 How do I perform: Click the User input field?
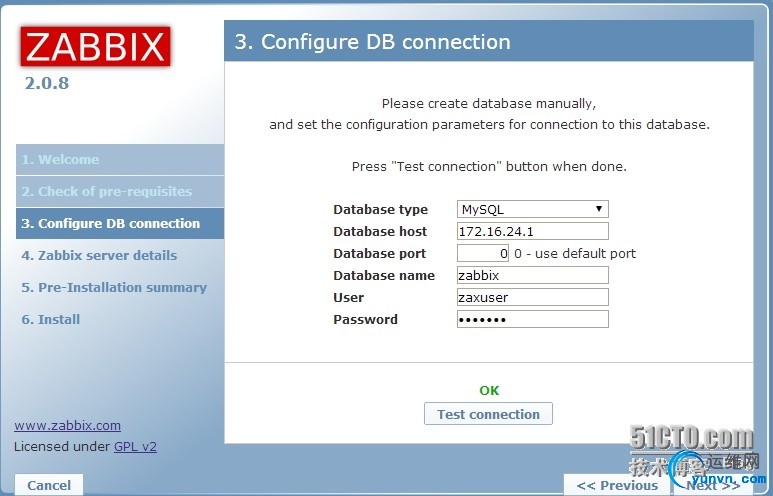[532, 297]
